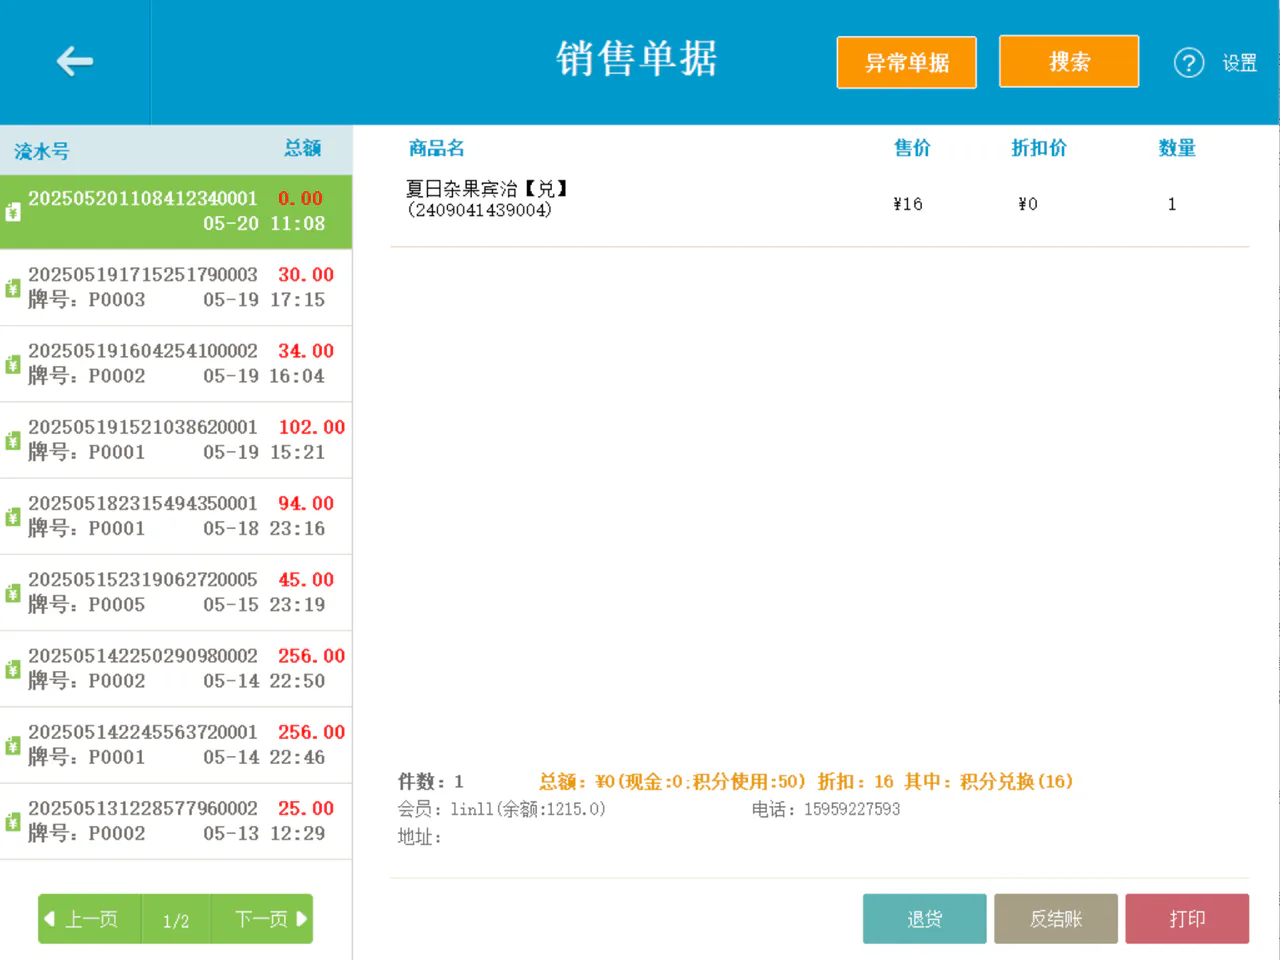Click the receipt icon of the selected 0.00 order
Image resolution: width=1280 pixels, height=960 pixels.
[13, 212]
